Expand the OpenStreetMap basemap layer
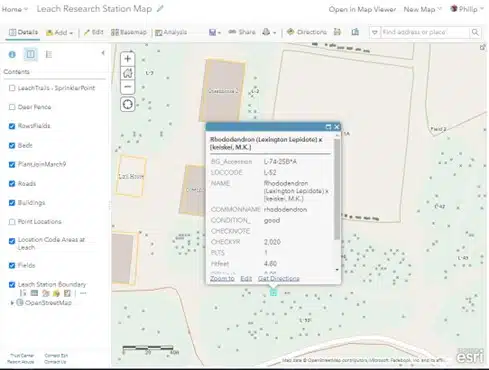 tap(12, 303)
